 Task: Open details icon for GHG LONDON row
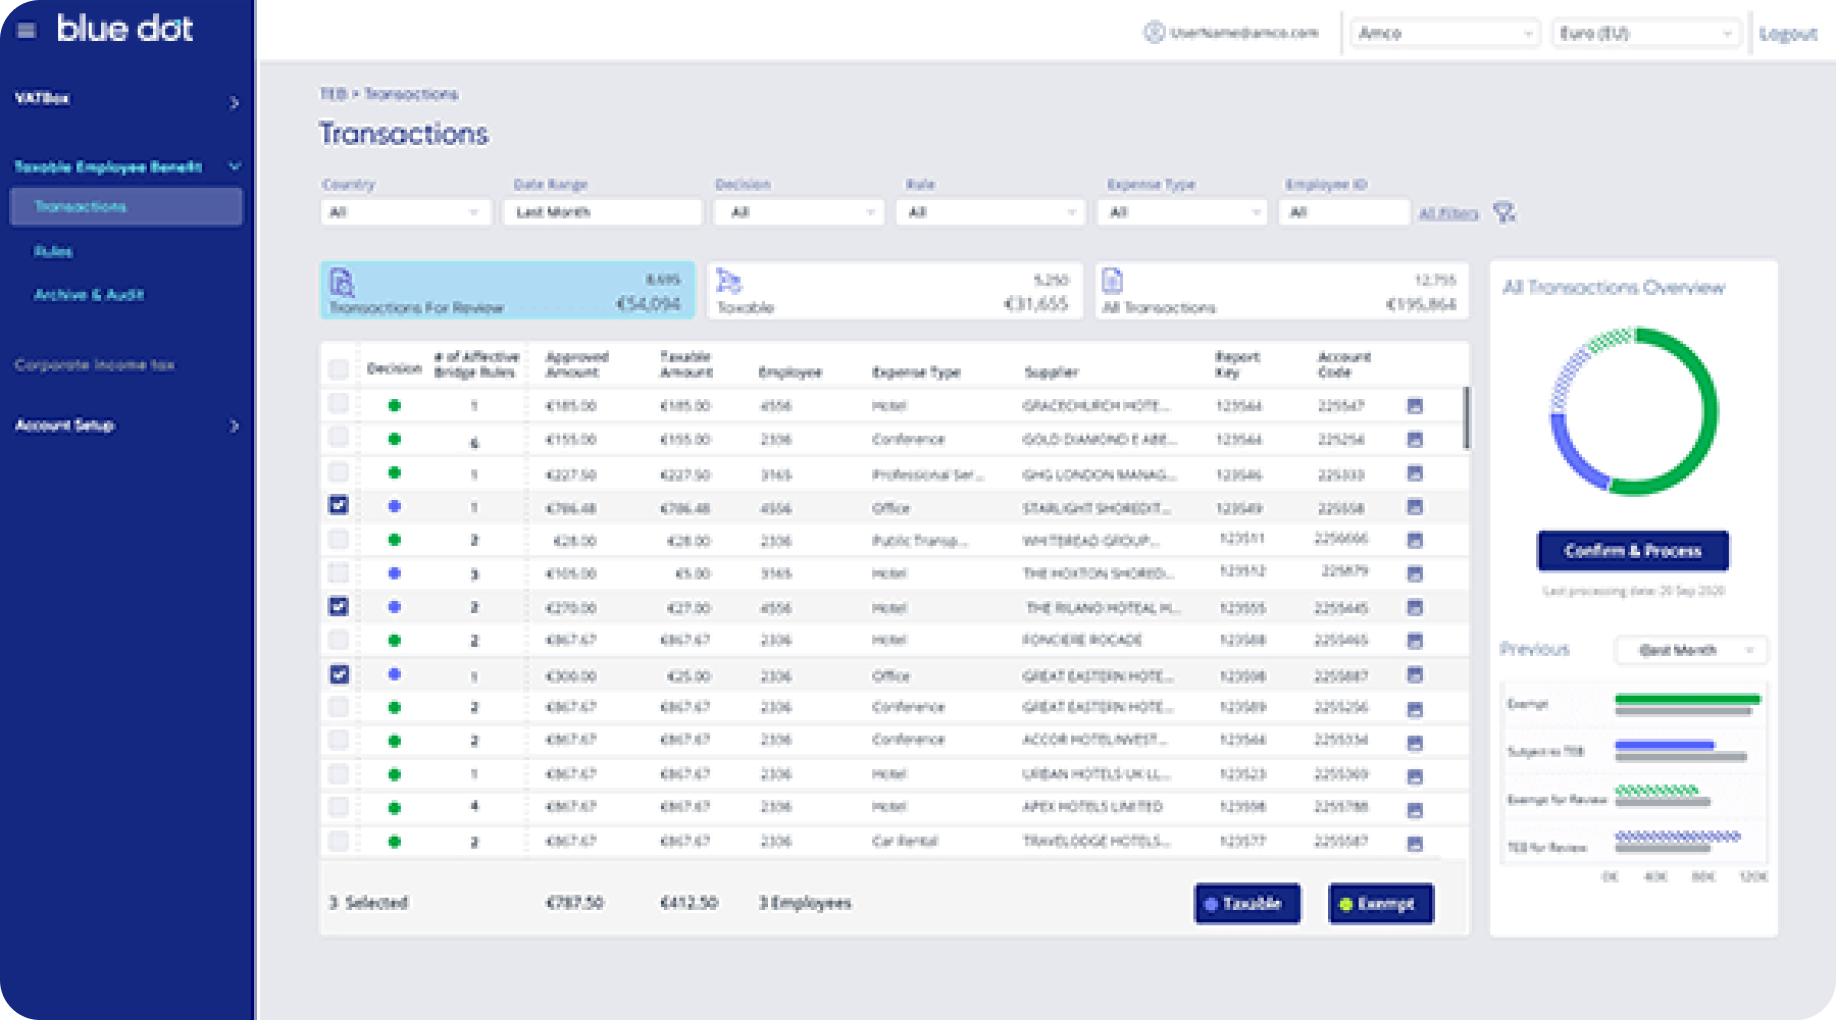click(x=1415, y=473)
